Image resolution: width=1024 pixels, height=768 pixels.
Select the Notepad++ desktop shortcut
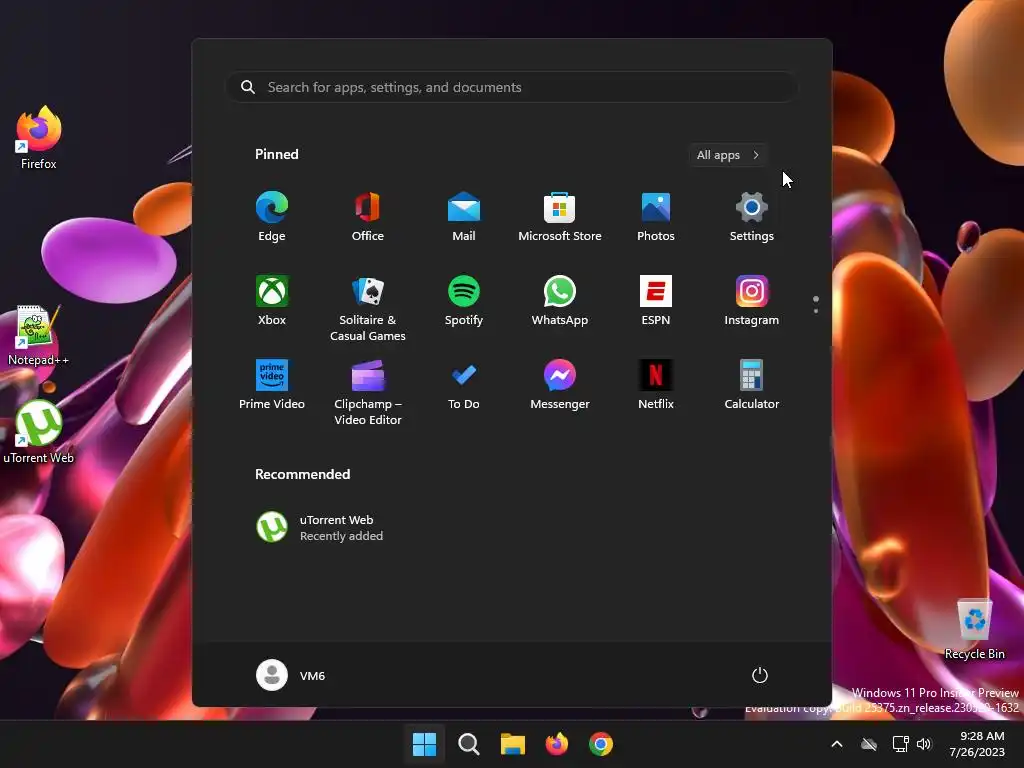(39, 336)
